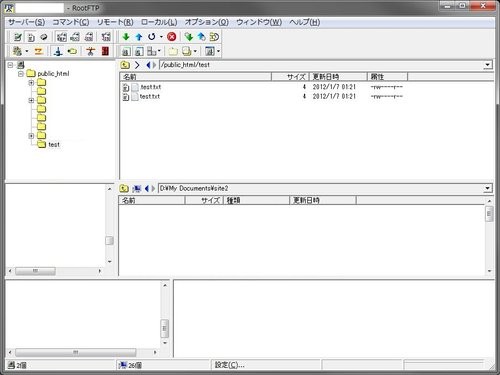Click the new folder icon in the toolbar

point(173,51)
